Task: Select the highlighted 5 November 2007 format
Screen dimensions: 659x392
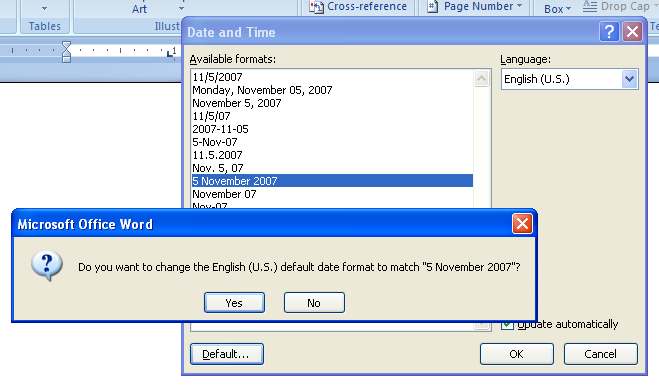Action: pyautogui.click(x=332, y=181)
